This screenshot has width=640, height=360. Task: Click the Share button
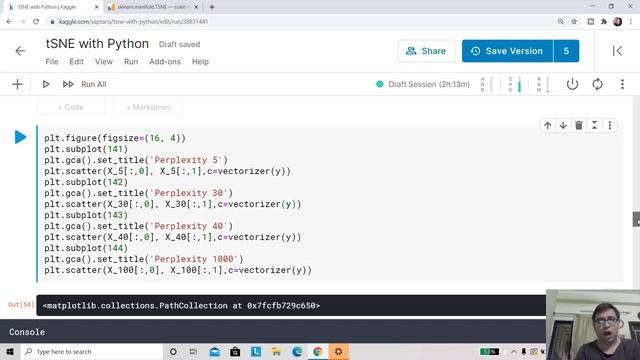(x=427, y=51)
